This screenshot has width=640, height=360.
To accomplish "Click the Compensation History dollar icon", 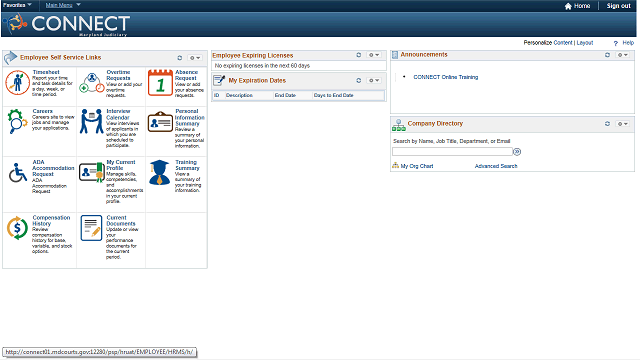I will click(x=17, y=228).
